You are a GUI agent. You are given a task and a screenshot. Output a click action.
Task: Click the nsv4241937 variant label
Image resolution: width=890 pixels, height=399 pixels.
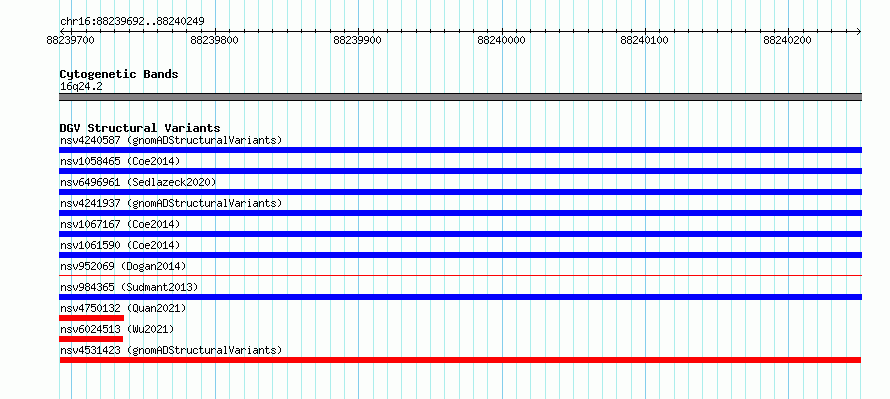pyautogui.click(x=171, y=203)
